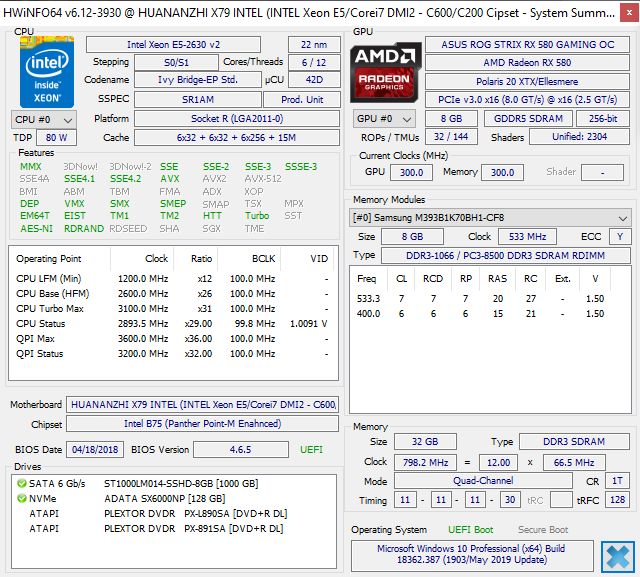
Task: Click the GPU memory clock 300.0 field
Action: pos(502,173)
